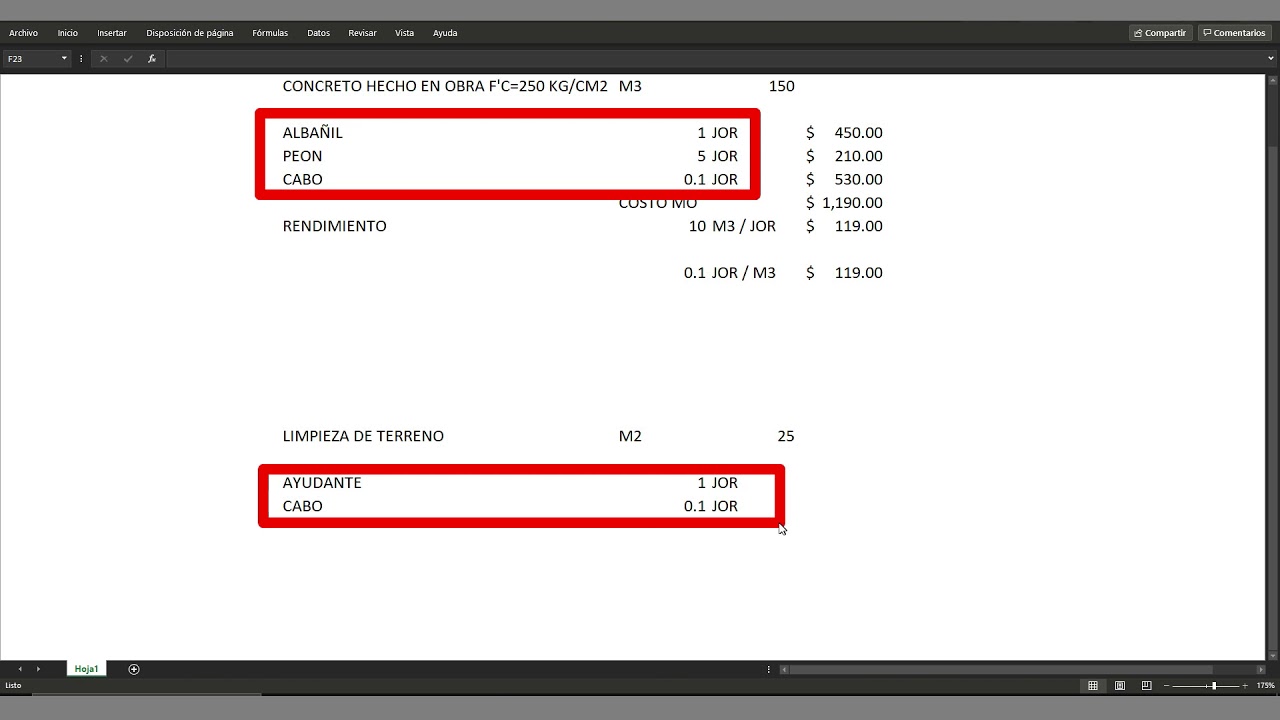The height and width of the screenshot is (720, 1280).
Task: Select the LIMPIEZA DE TERRENO cell
Action: coord(363,436)
